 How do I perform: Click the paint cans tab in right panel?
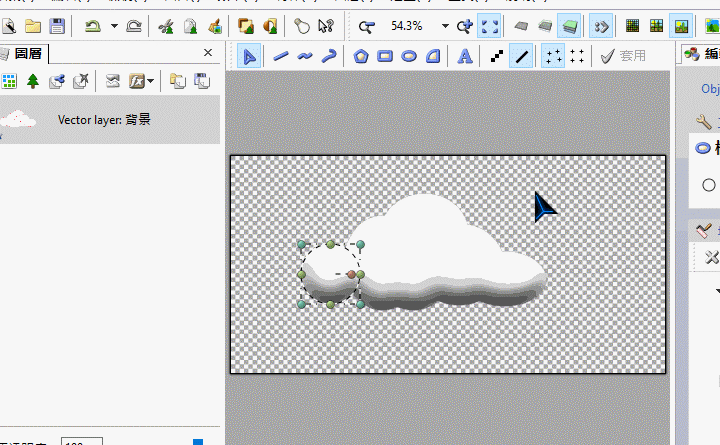[x=692, y=54]
